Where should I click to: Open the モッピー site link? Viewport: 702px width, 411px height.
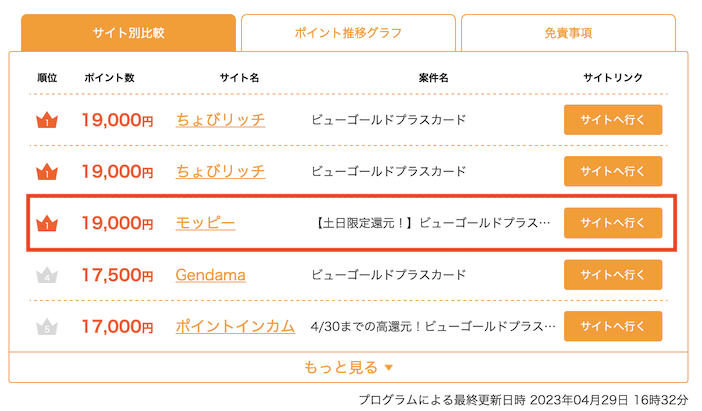tap(205, 223)
